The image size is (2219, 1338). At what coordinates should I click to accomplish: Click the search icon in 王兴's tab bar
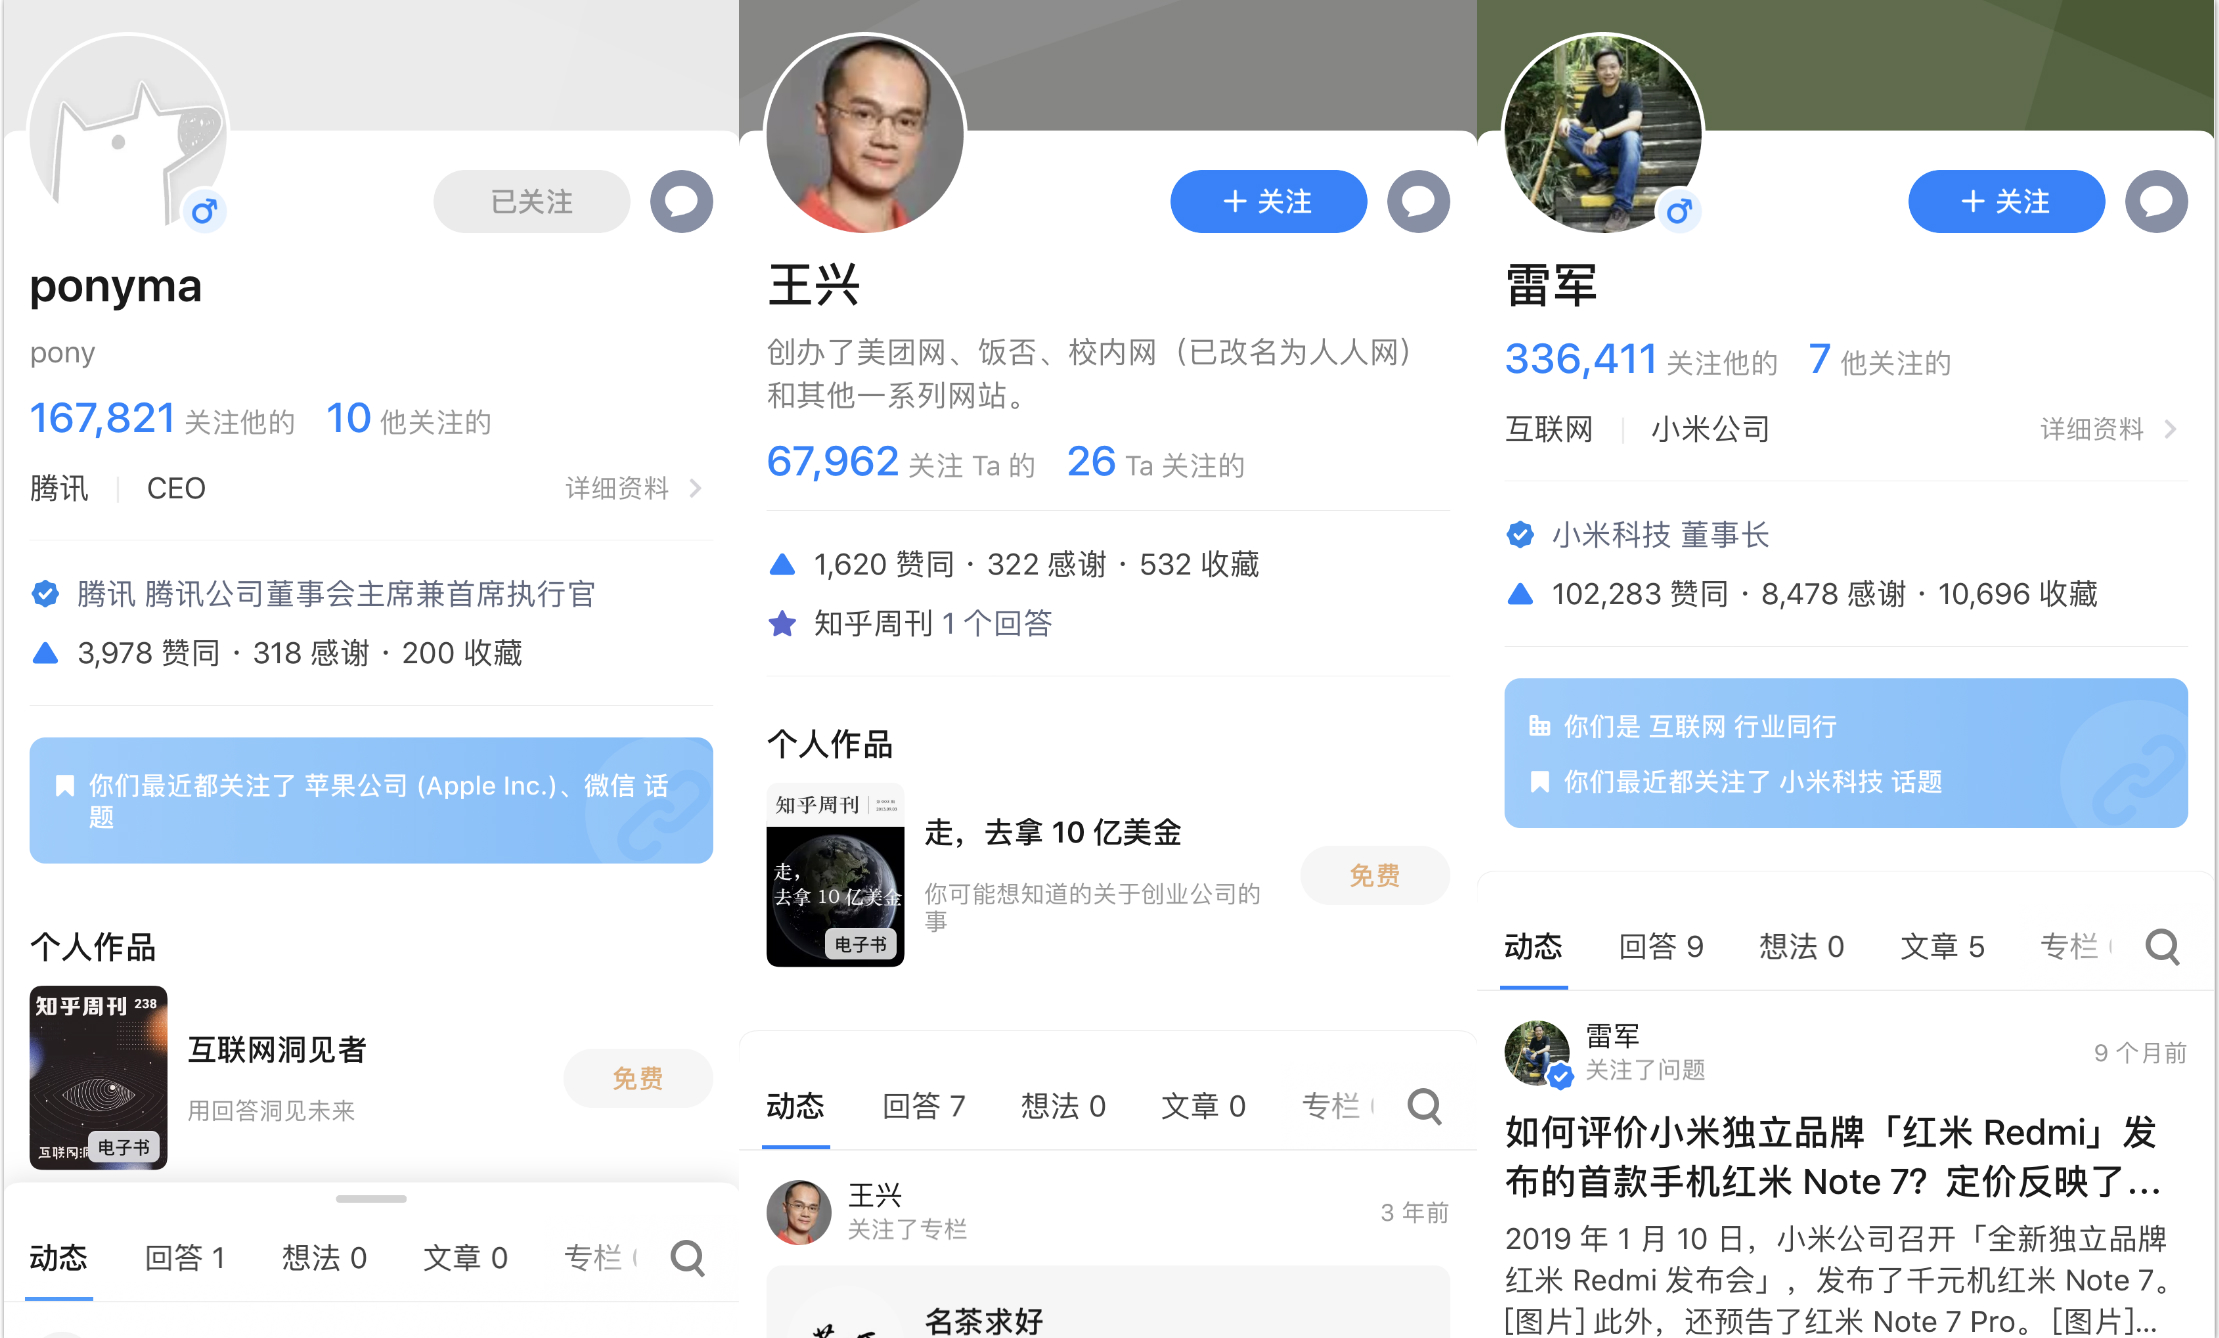point(1424,1106)
